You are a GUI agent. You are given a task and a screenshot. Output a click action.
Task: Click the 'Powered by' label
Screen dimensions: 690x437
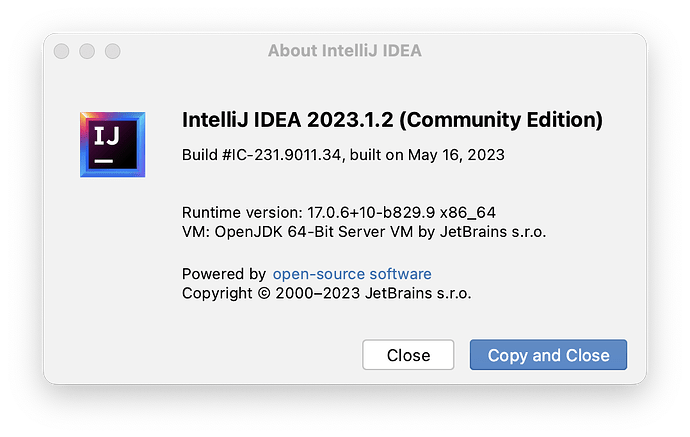224,274
